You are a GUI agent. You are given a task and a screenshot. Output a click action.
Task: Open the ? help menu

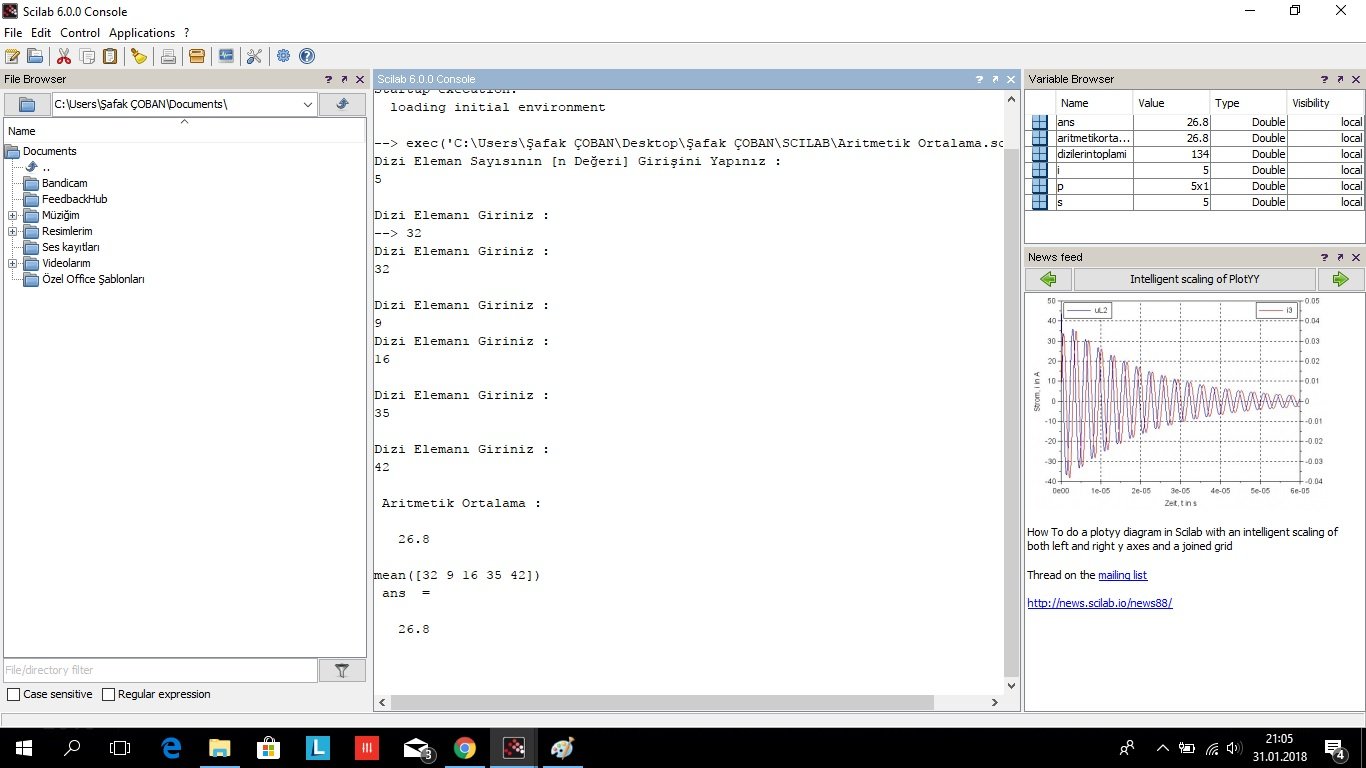point(186,33)
